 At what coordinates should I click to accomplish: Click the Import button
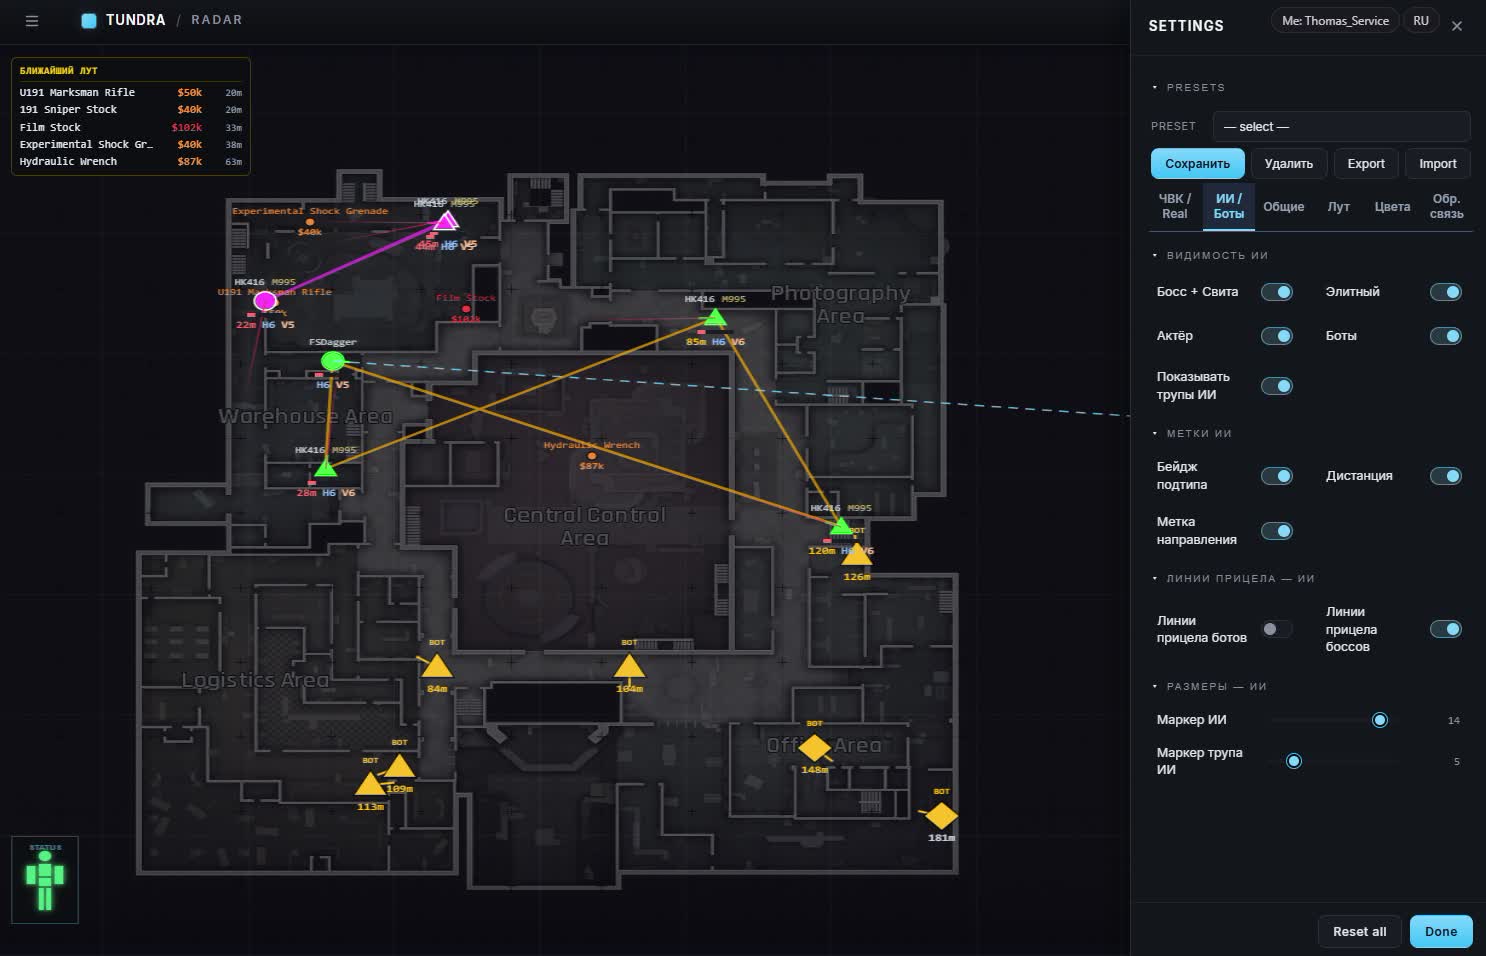click(x=1438, y=164)
